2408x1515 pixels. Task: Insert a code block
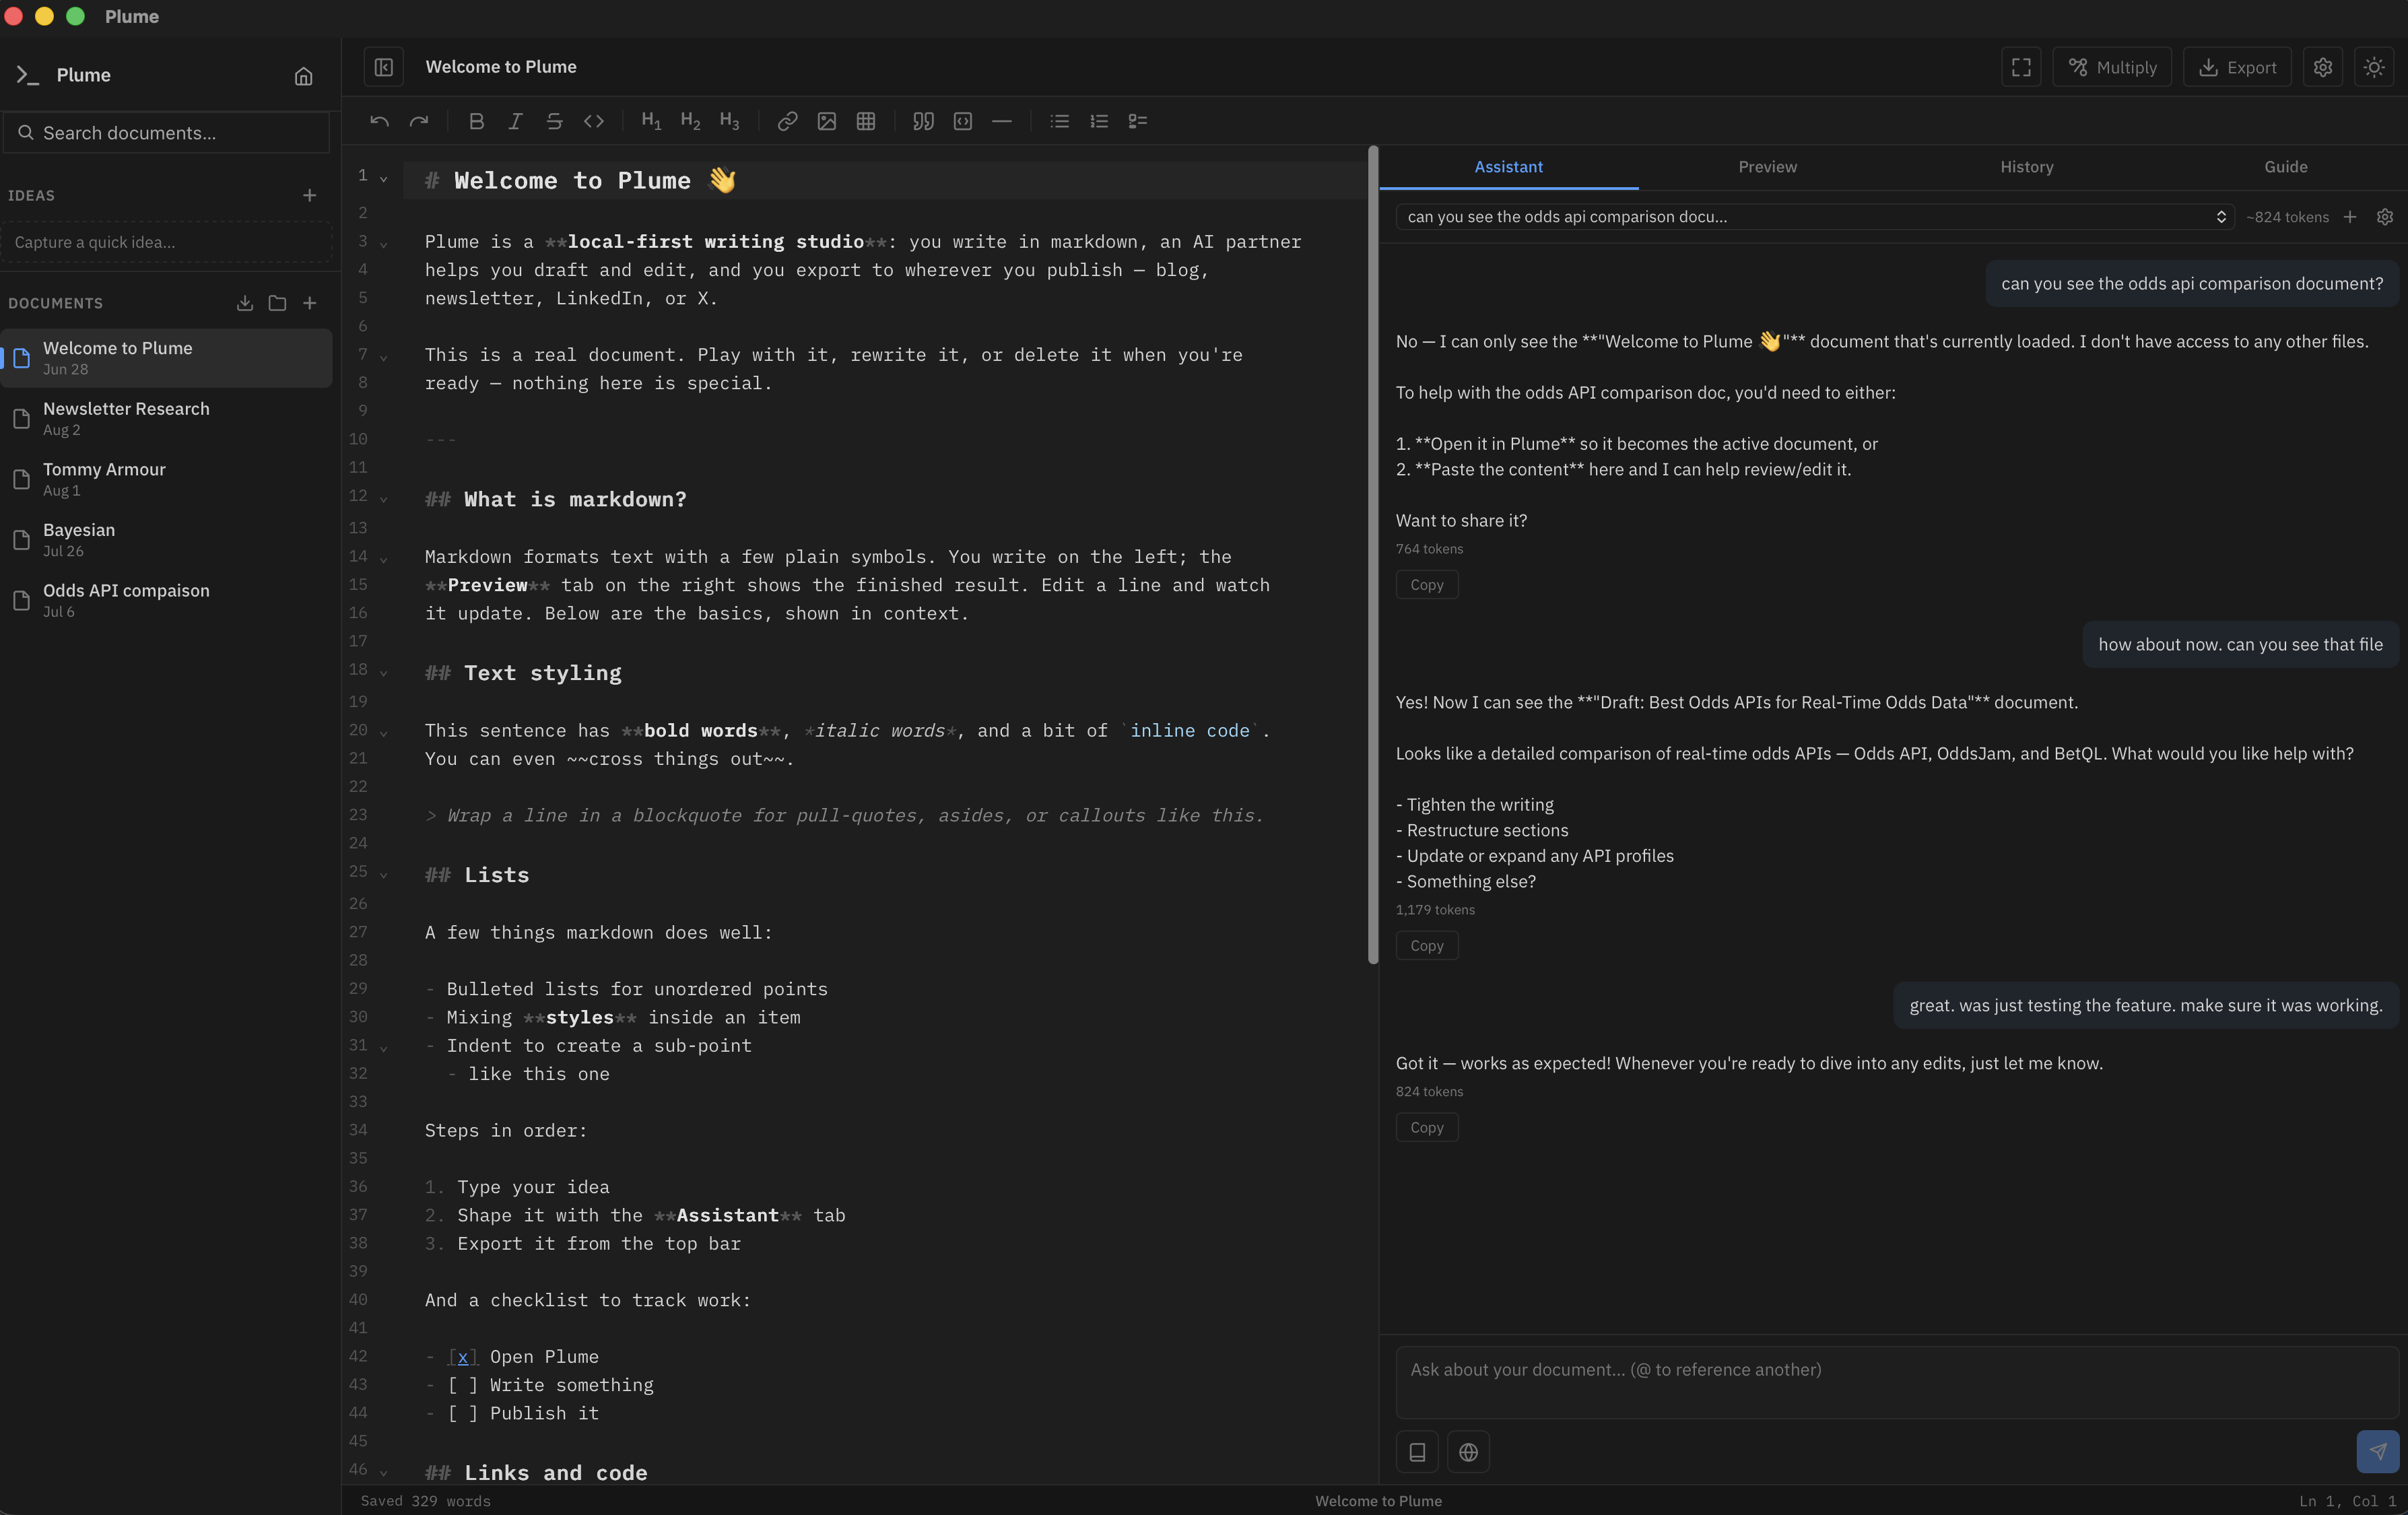click(962, 121)
